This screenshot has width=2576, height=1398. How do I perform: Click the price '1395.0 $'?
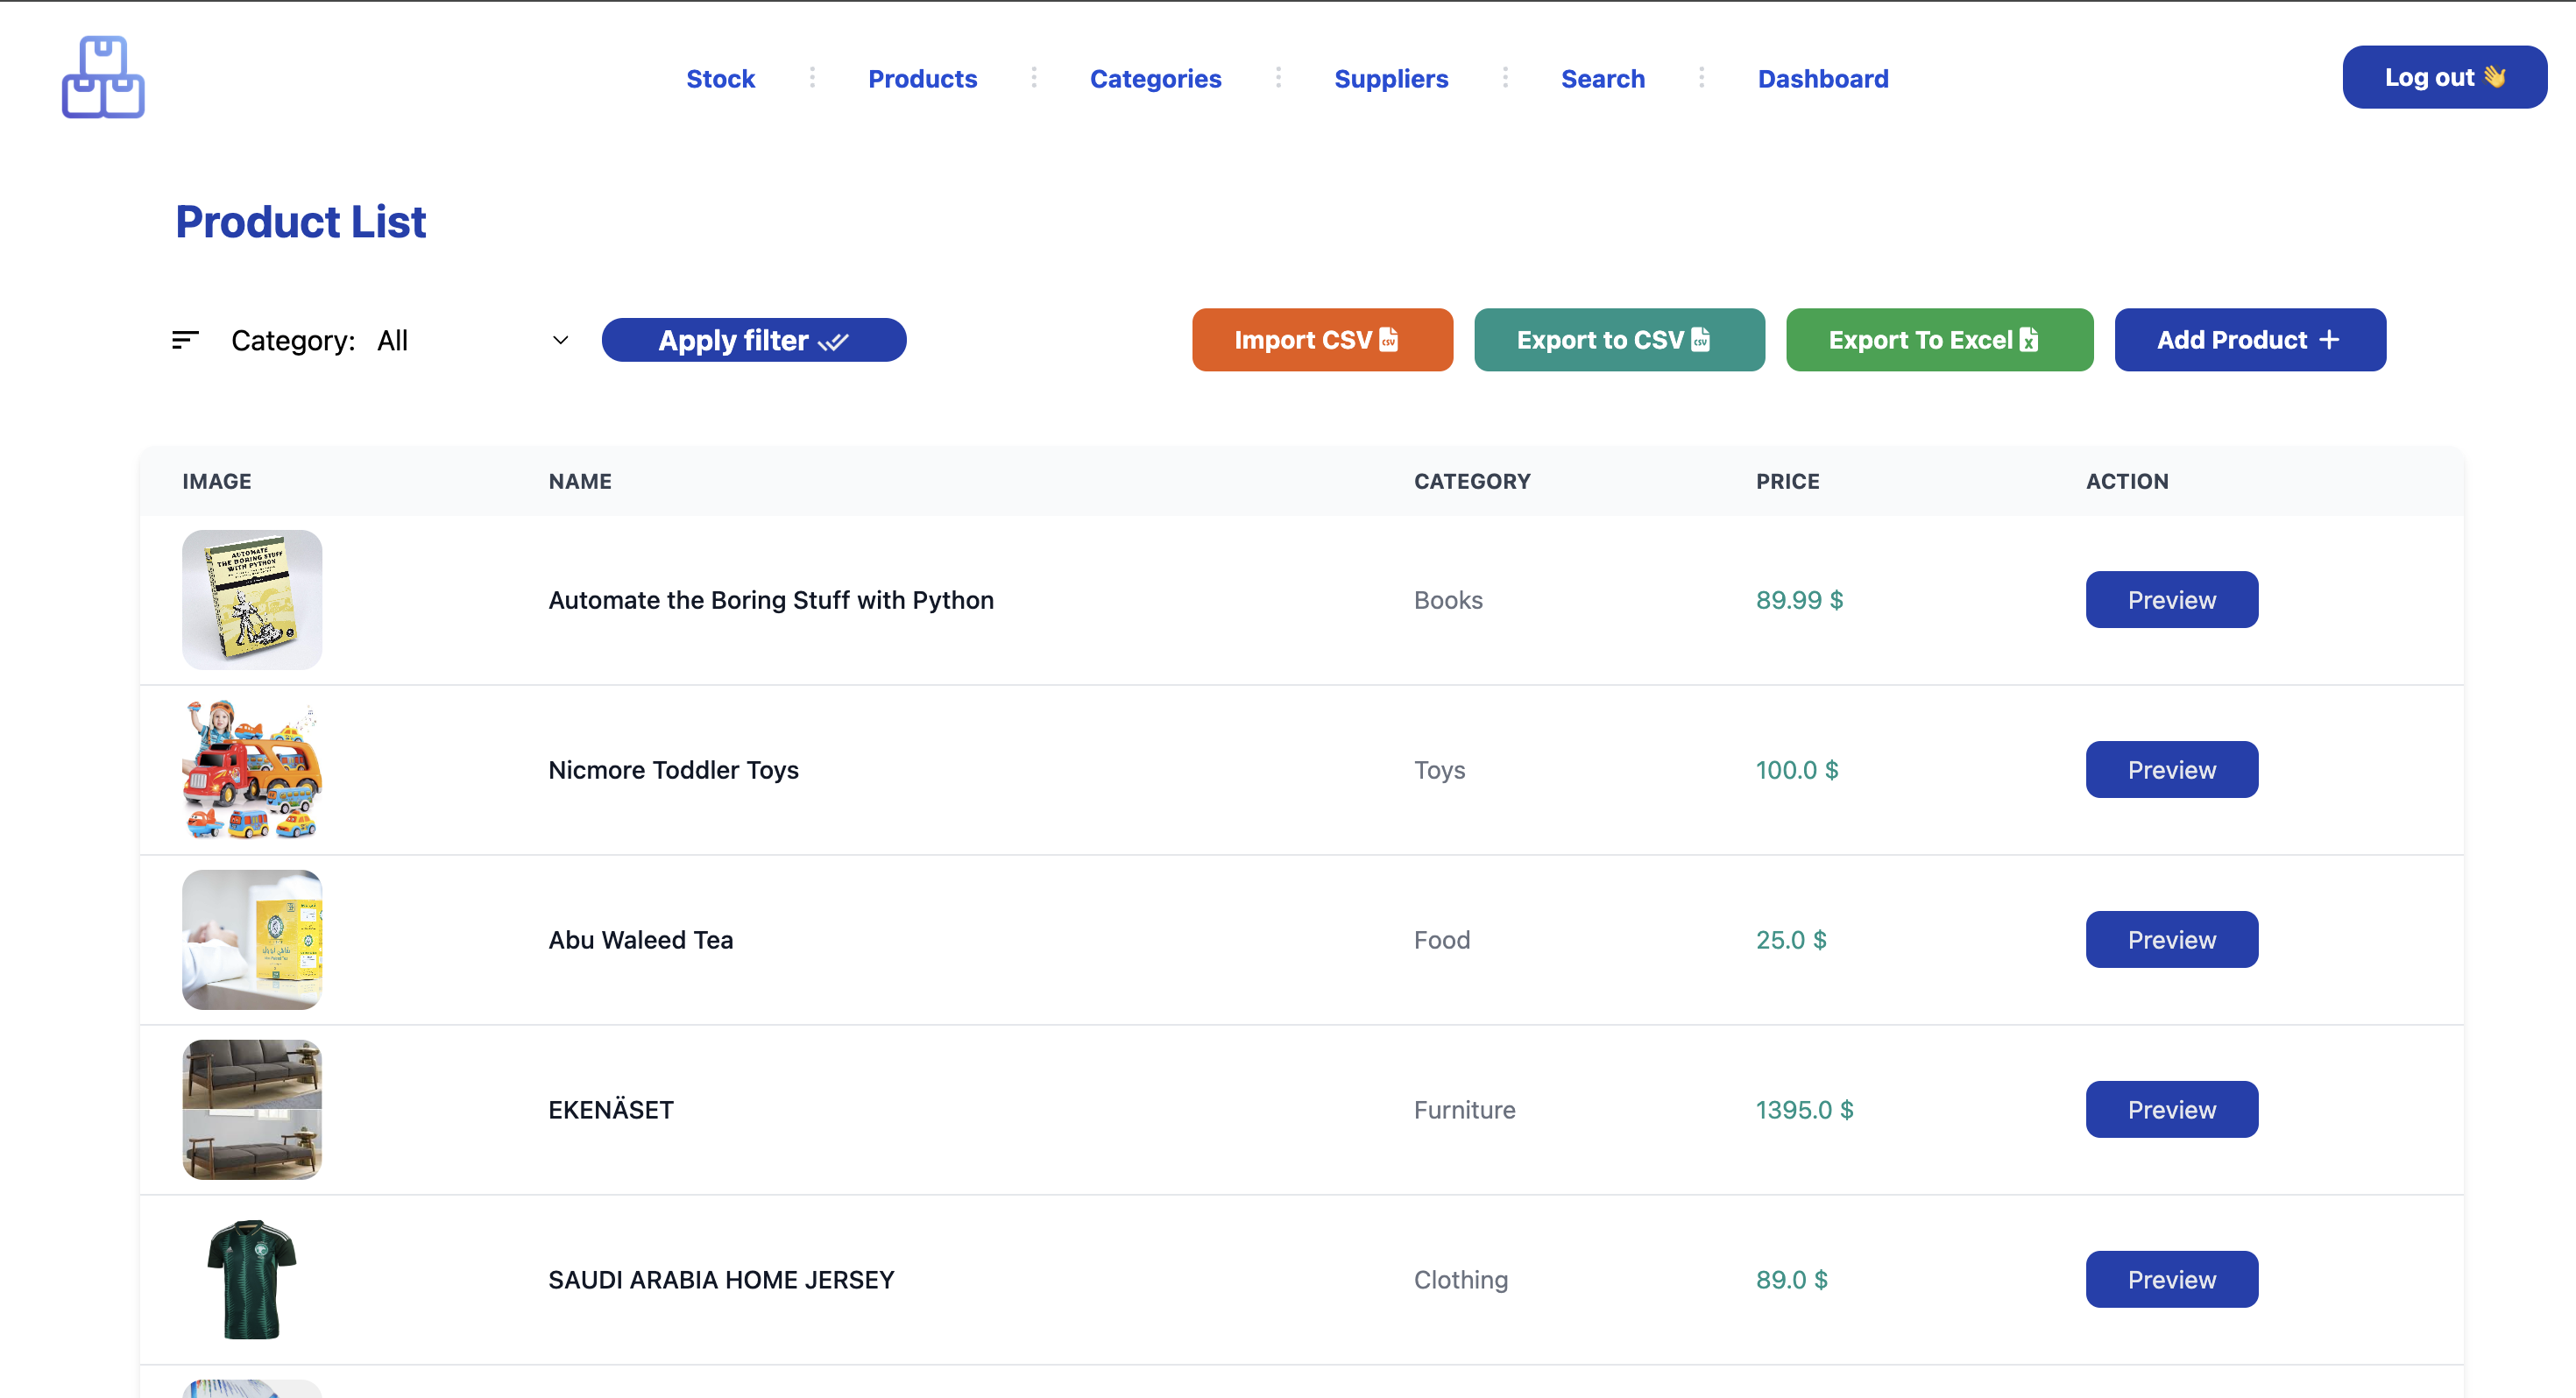point(1804,1110)
